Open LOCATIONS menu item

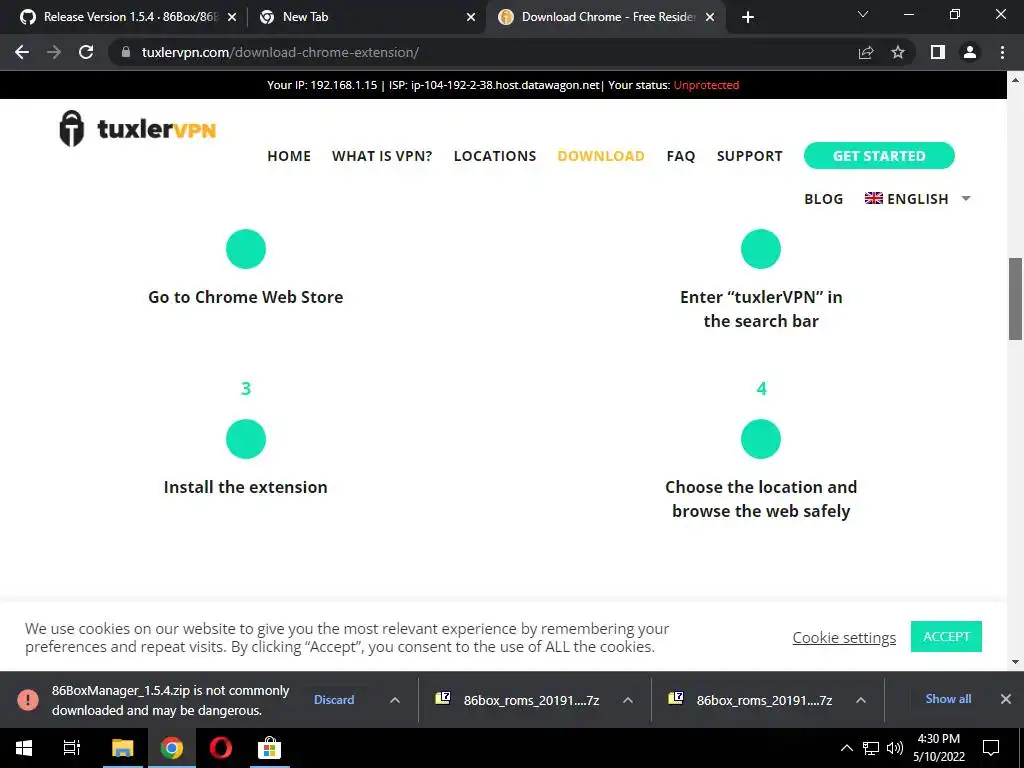tap(495, 156)
